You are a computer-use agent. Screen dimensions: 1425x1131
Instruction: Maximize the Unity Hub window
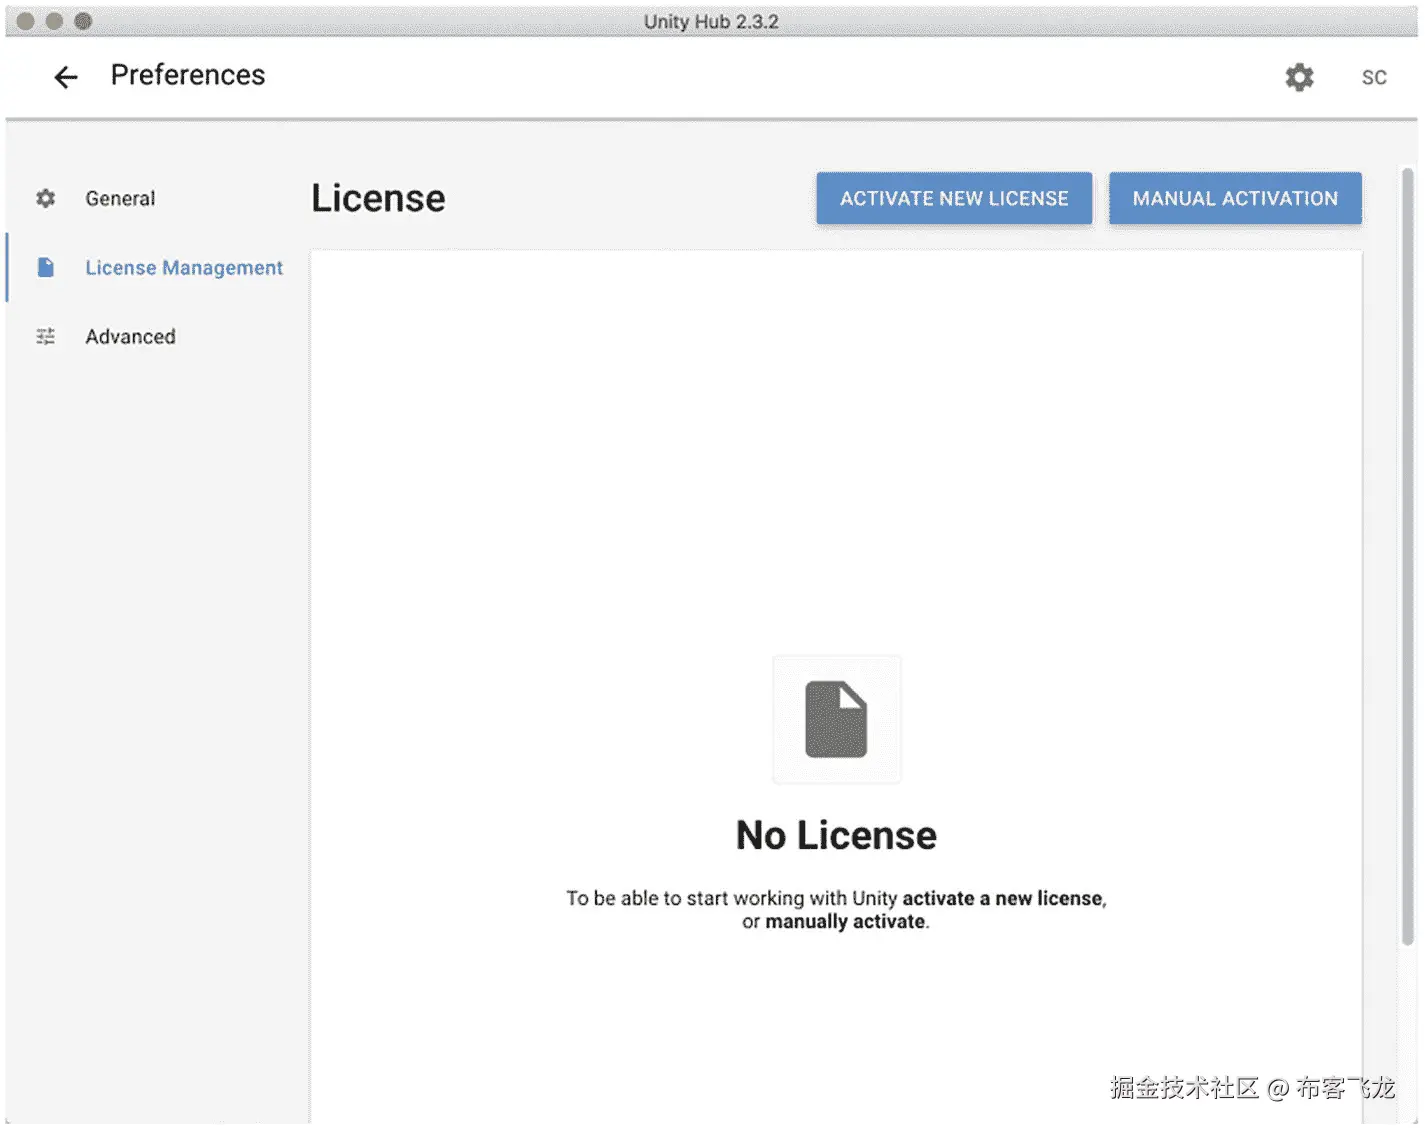pos(83,21)
